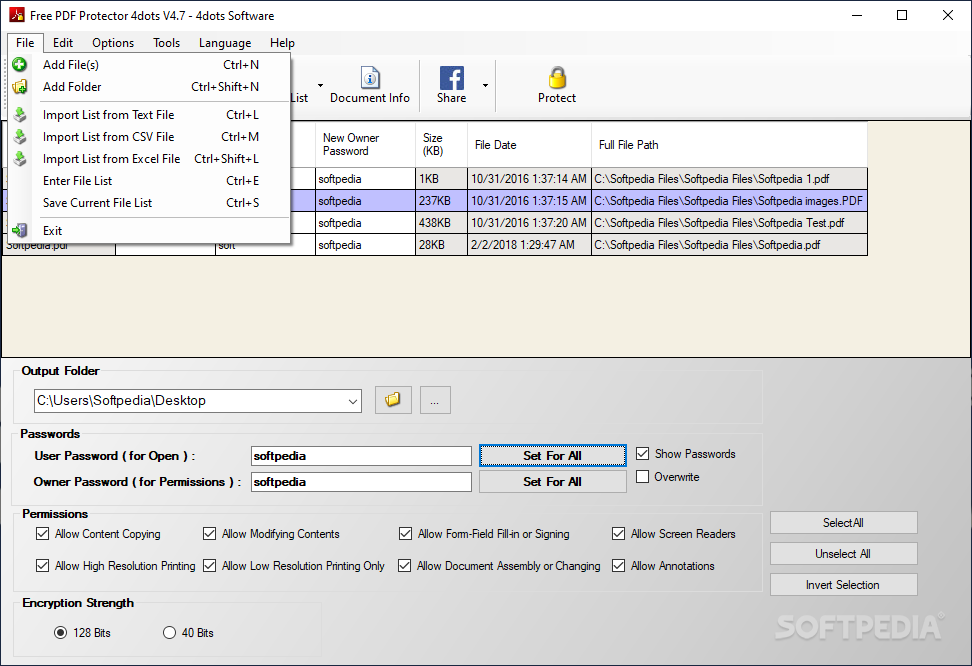Open the Language menu
The width and height of the screenshot is (972, 666).
(x=225, y=43)
